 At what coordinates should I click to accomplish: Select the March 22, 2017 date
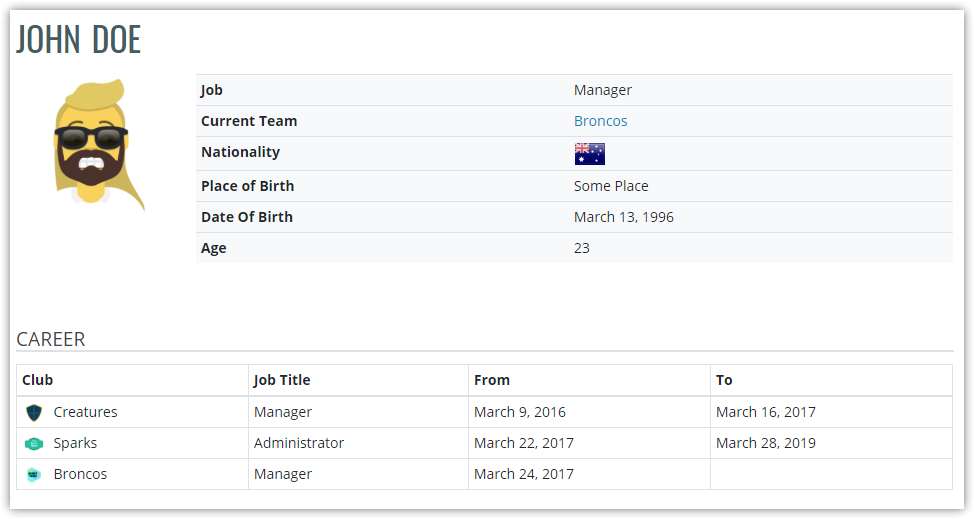(524, 443)
